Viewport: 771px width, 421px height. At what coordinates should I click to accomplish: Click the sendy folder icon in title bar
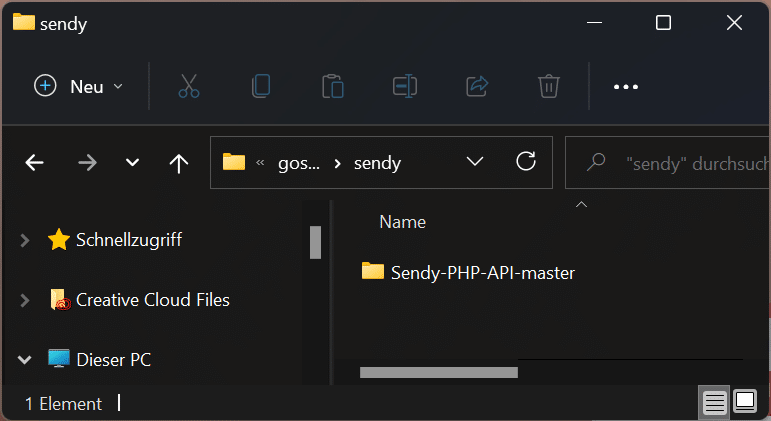click(24, 22)
